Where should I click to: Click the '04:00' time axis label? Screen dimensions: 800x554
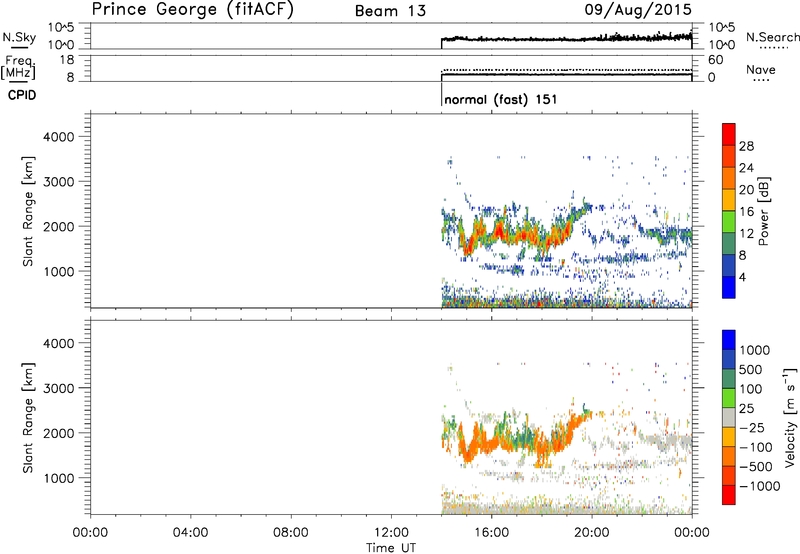click(x=191, y=533)
